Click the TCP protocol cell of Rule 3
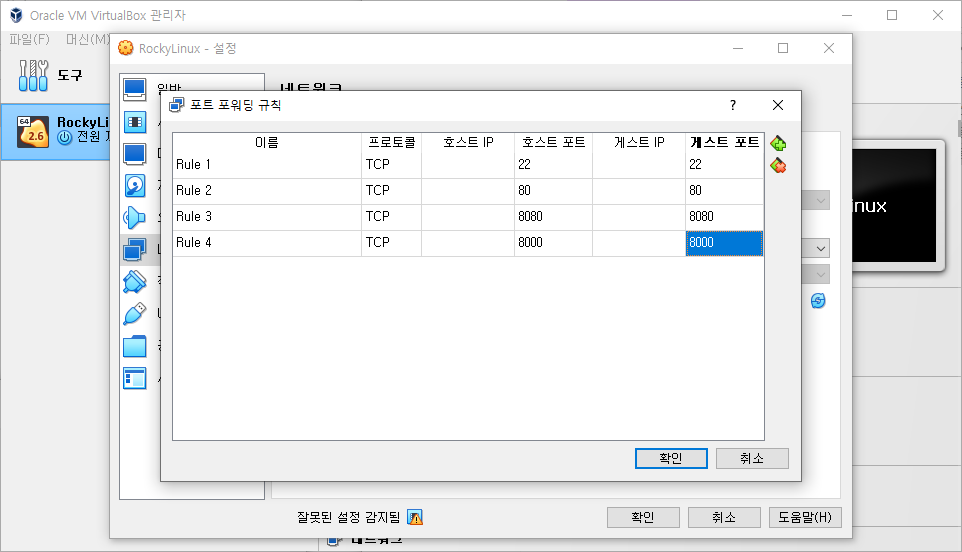Viewport: 962px width, 552px height. (391, 217)
